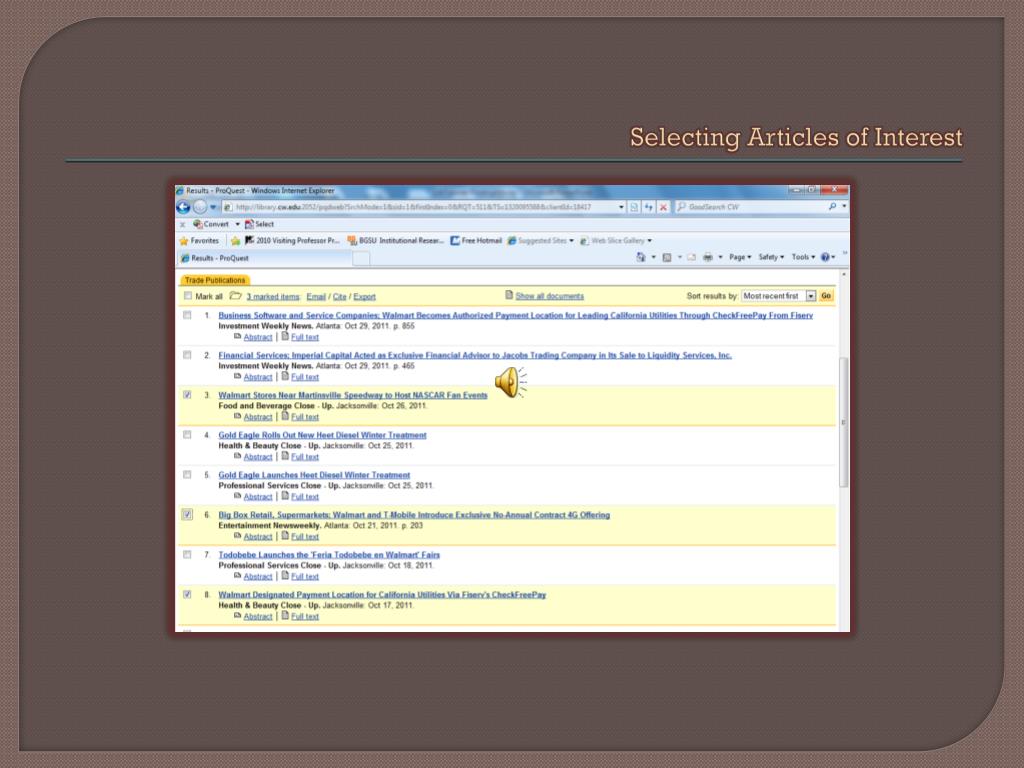Image resolution: width=1024 pixels, height=768 pixels.
Task: Click the Full text page icon for result 3
Action: [285, 416]
